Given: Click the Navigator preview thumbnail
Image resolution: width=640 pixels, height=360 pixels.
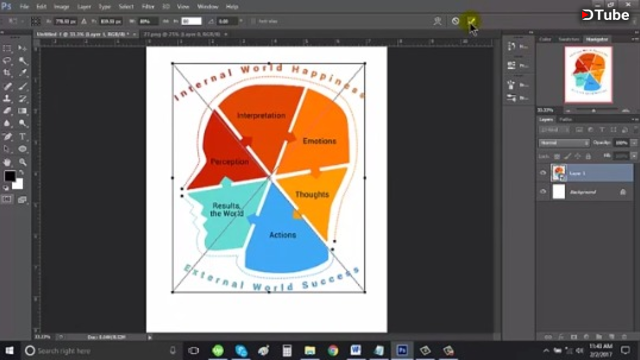Looking at the screenshot, I should (x=588, y=74).
